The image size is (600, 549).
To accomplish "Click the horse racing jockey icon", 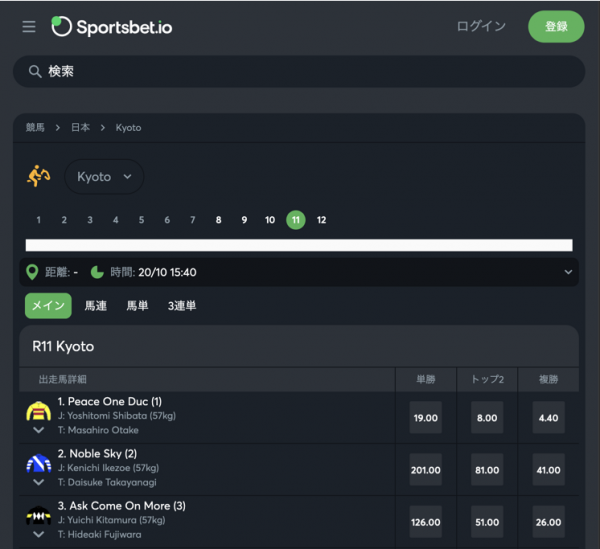I will [38, 176].
